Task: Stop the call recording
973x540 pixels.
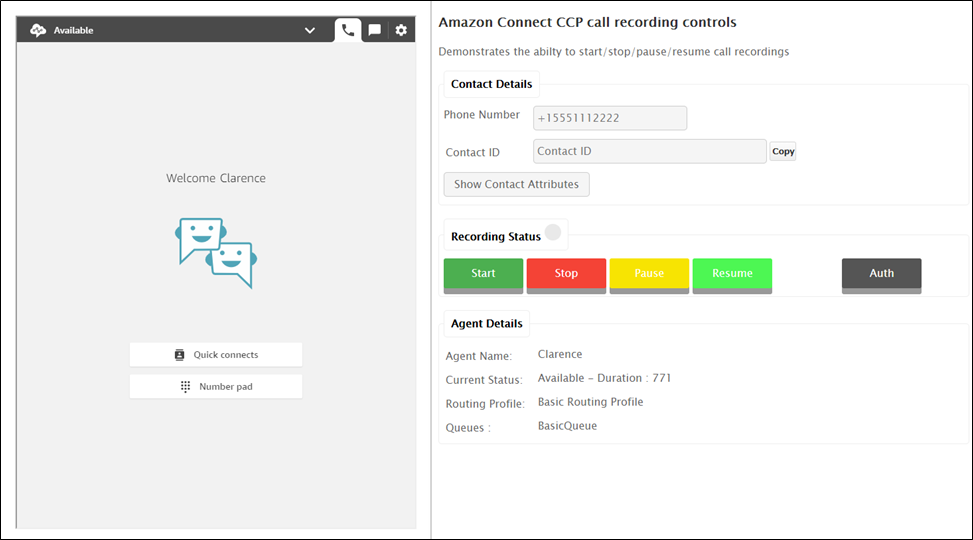Action: [567, 276]
